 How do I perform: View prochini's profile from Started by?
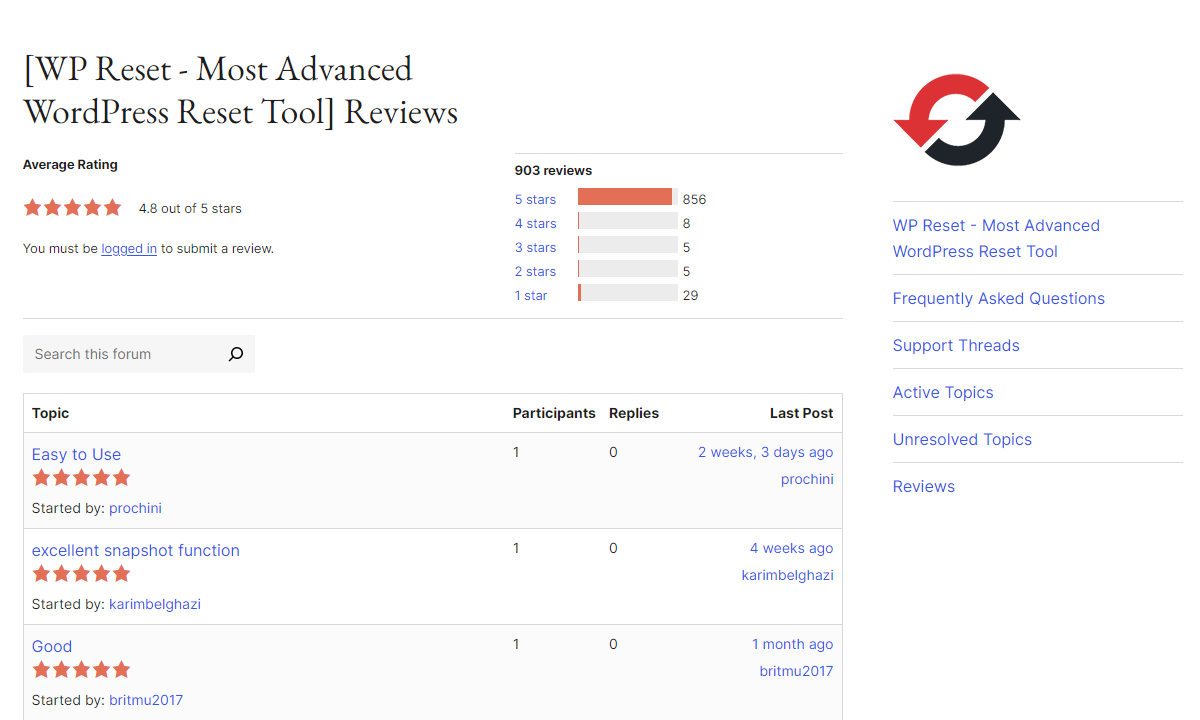tap(135, 508)
